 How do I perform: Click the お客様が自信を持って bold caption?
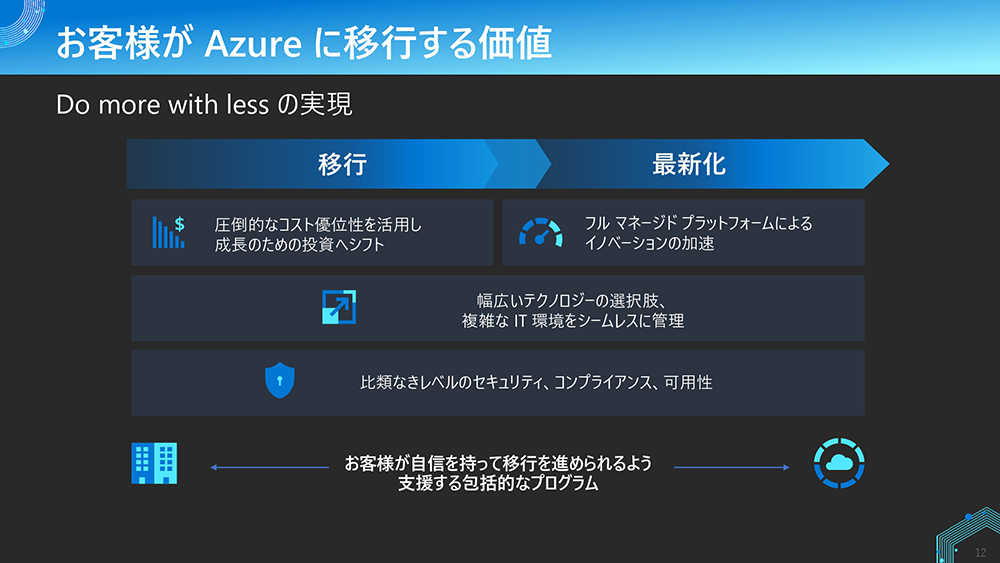point(498,463)
